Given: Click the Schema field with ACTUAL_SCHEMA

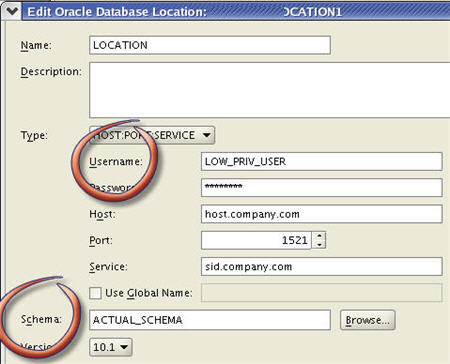Looking at the screenshot, I should tap(210, 320).
